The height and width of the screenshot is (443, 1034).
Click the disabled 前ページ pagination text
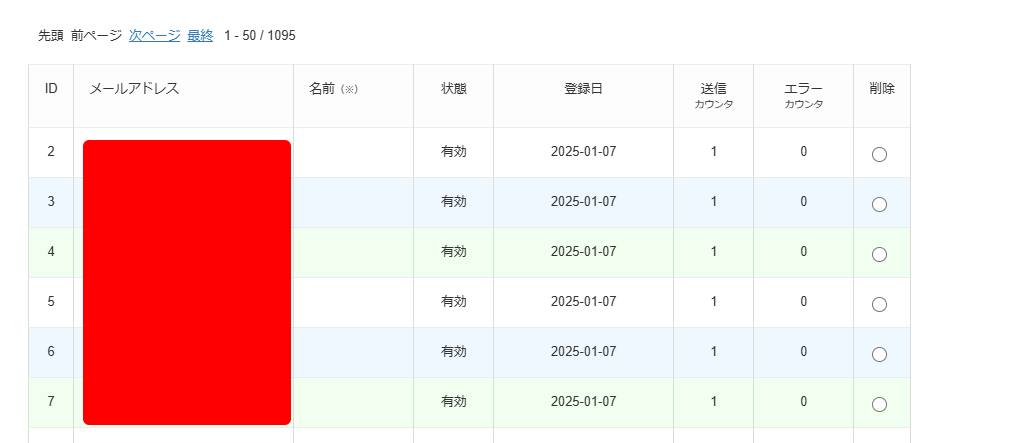pyautogui.click(x=96, y=36)
